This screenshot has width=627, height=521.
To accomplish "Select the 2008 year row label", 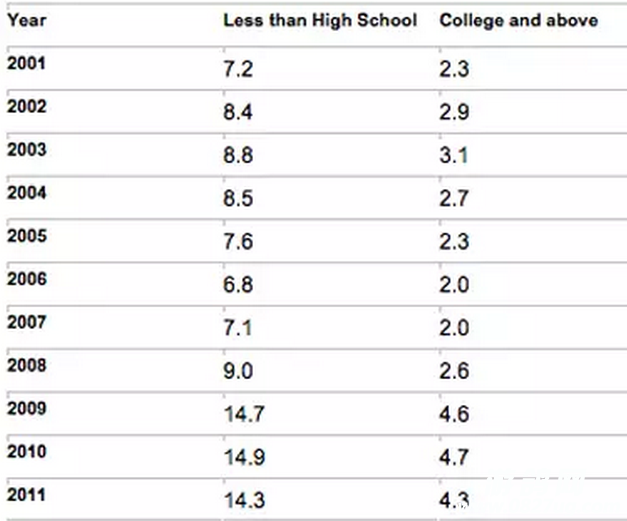I will pos(27,365).
